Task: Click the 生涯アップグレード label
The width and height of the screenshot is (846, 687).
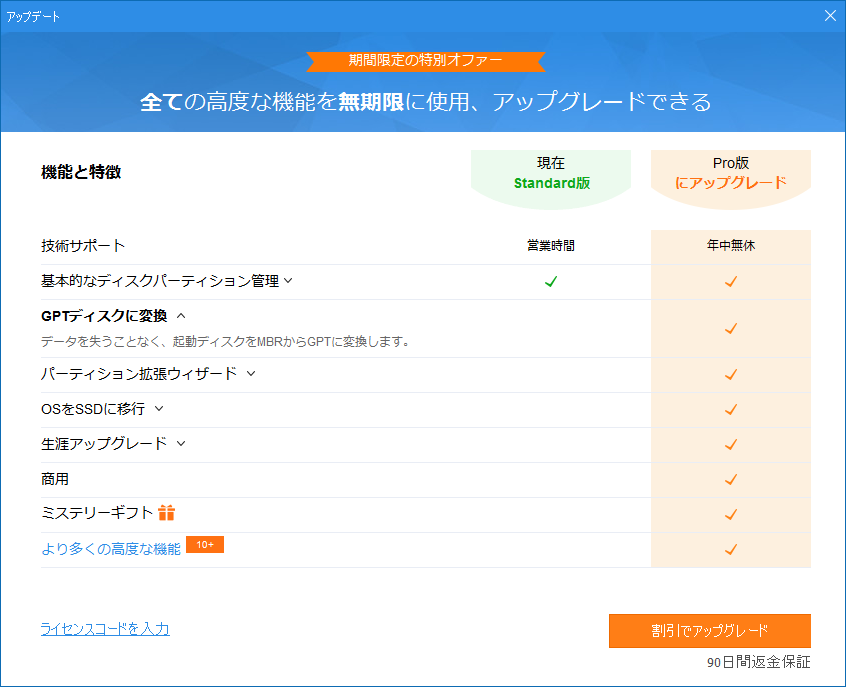Action: (x=104, y=444)
